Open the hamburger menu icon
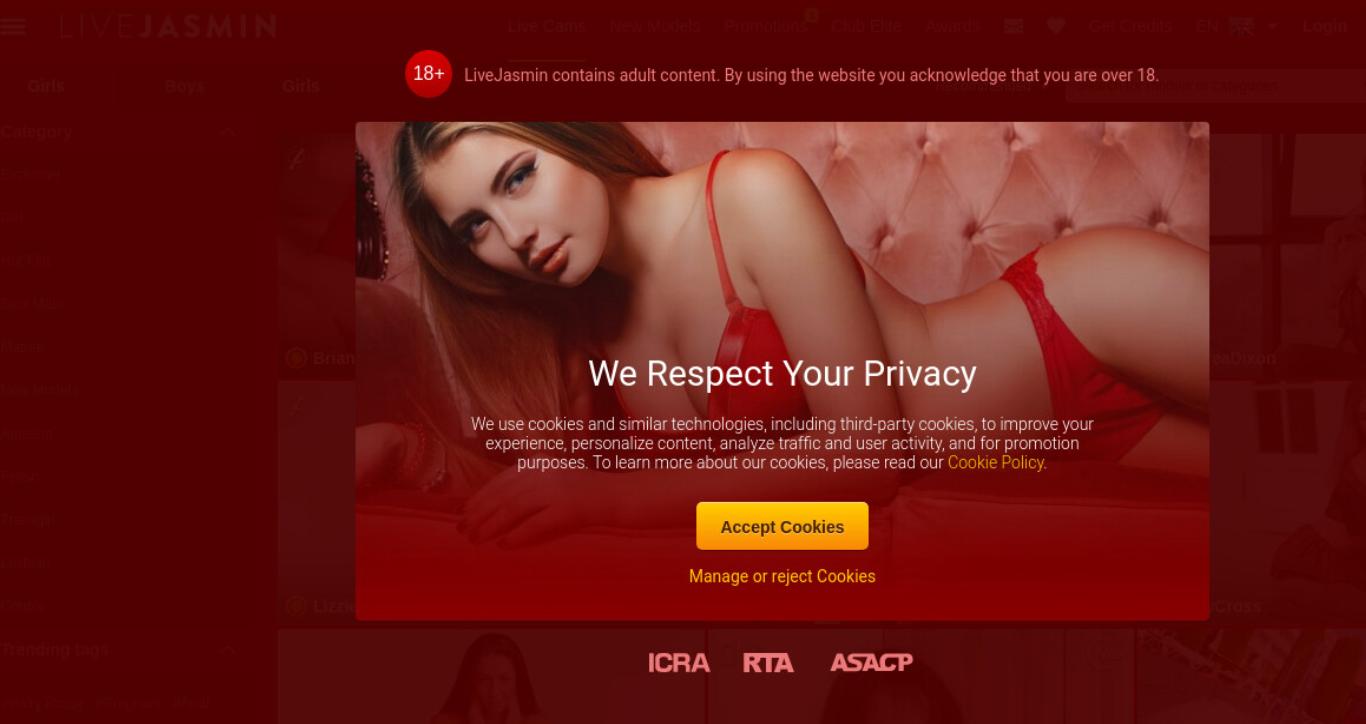The height and width of the screenshot is (724, 1366). [x=13, y=27]
